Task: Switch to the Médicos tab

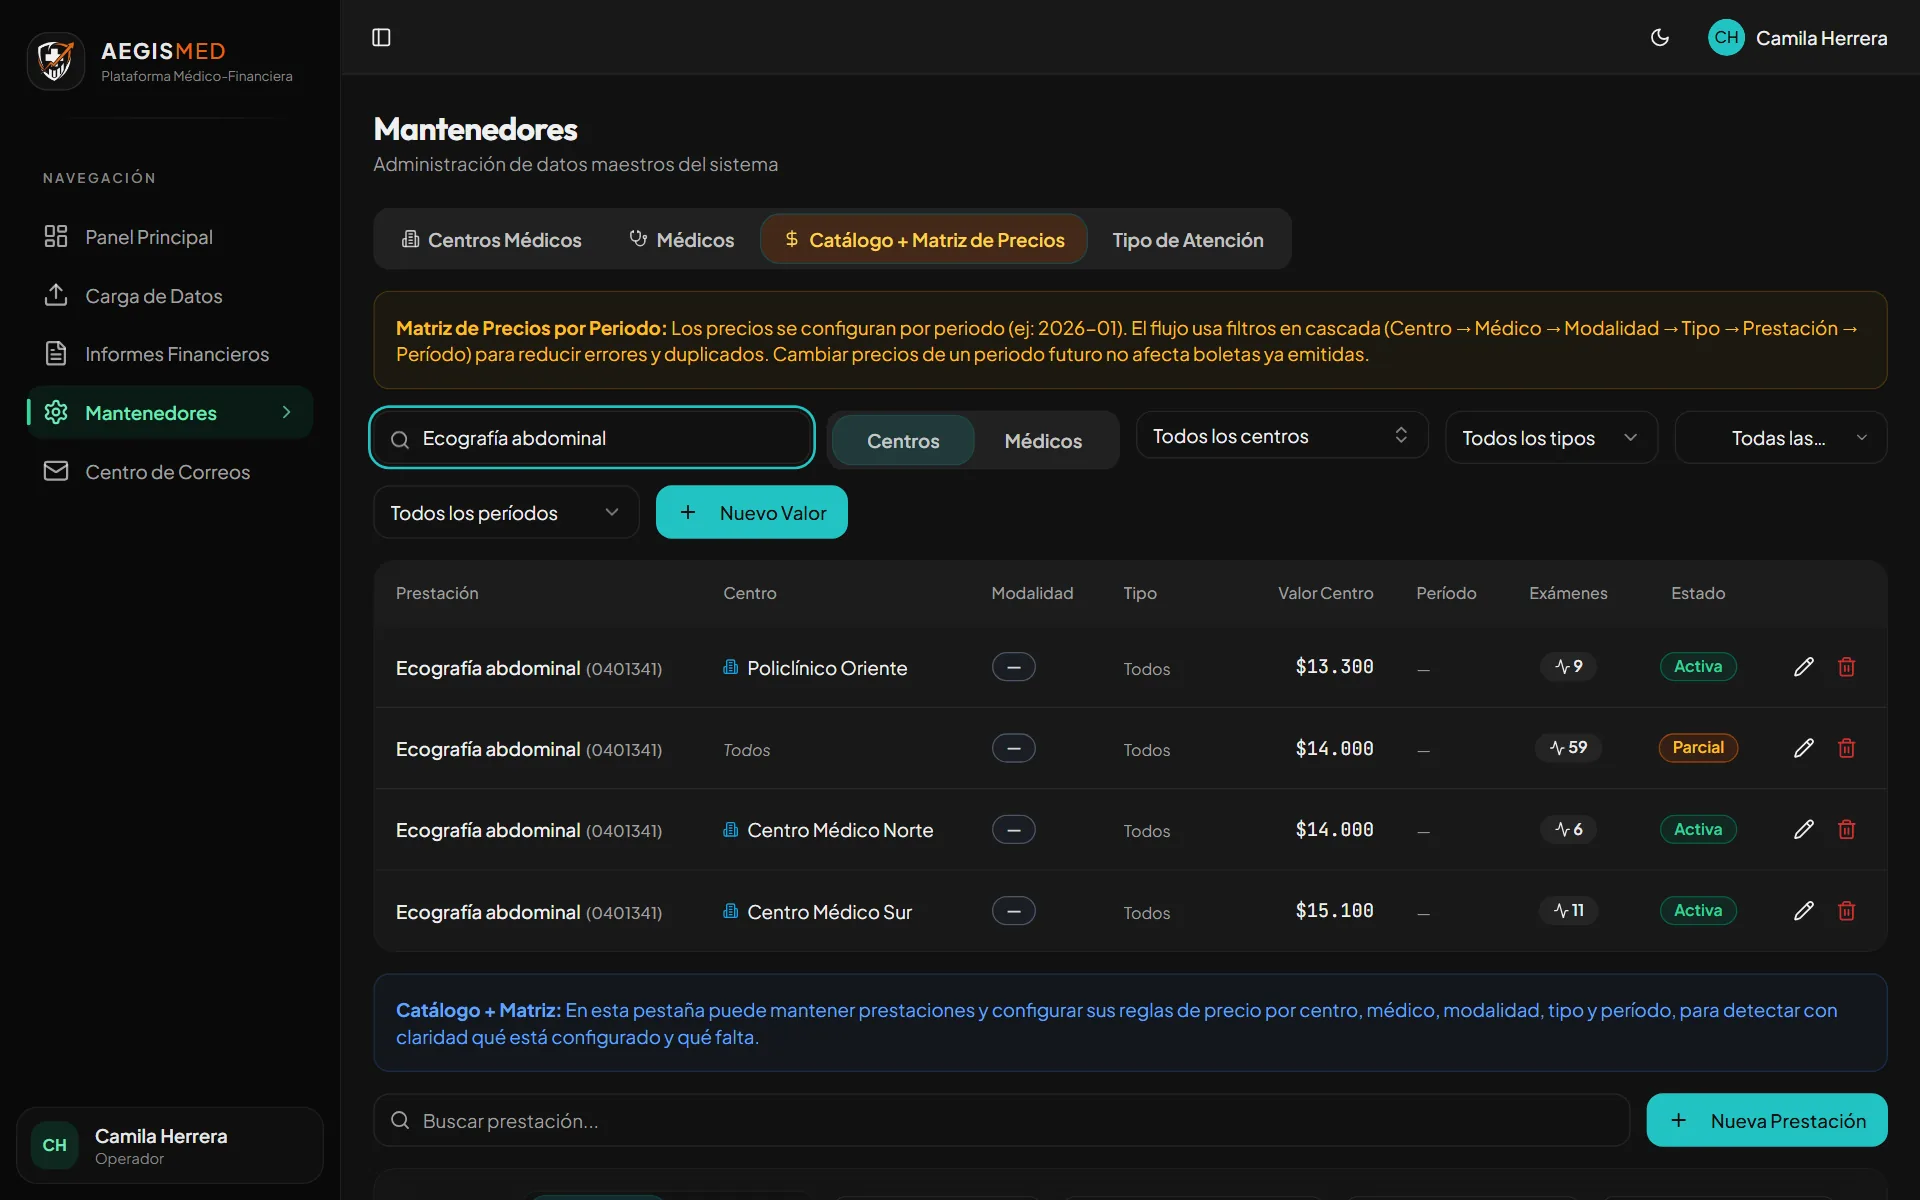Action: tap(681, 239)
